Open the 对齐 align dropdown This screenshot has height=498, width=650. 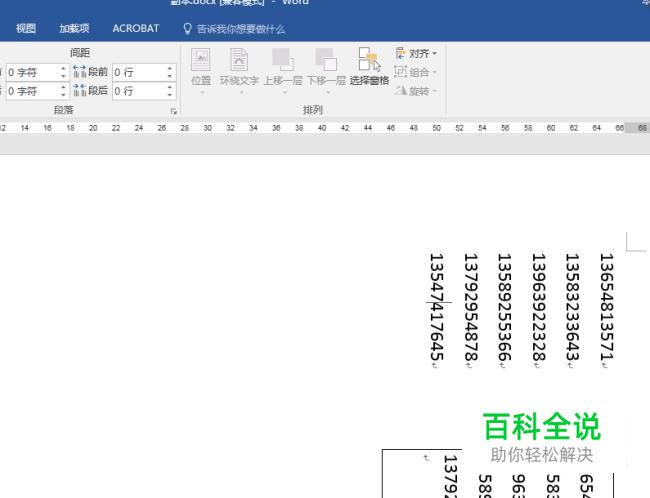(x=416, y=53)
